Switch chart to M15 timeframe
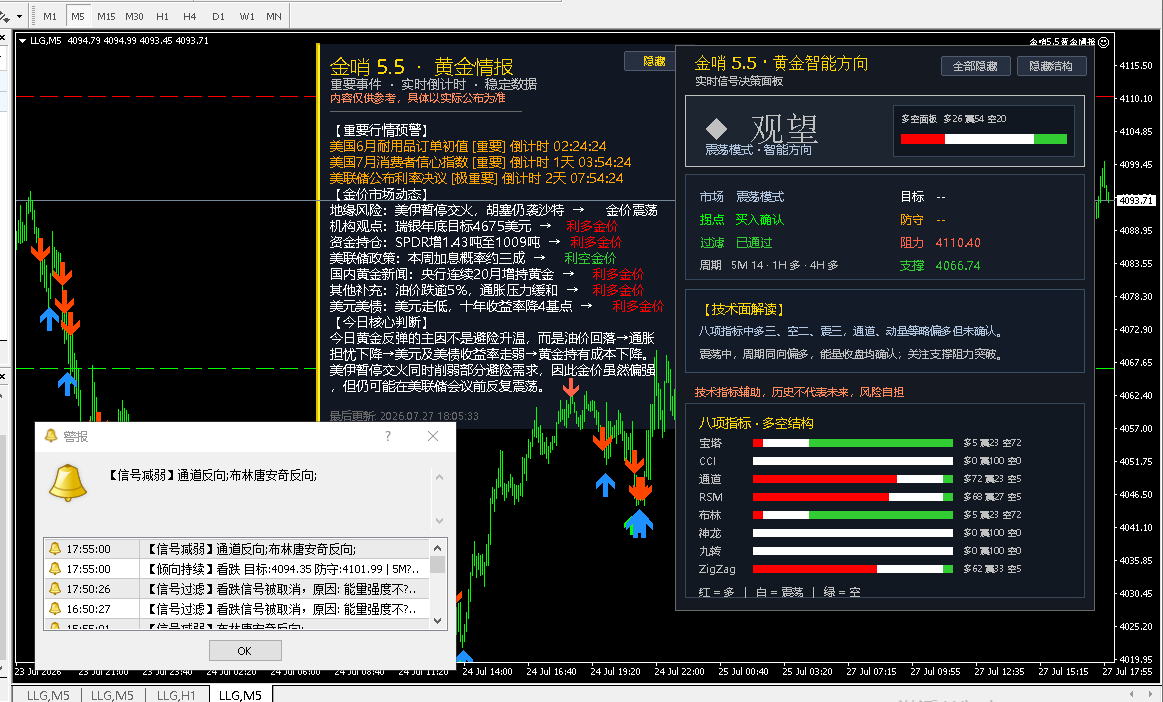 pyautogui.click(x=106, y=16)
